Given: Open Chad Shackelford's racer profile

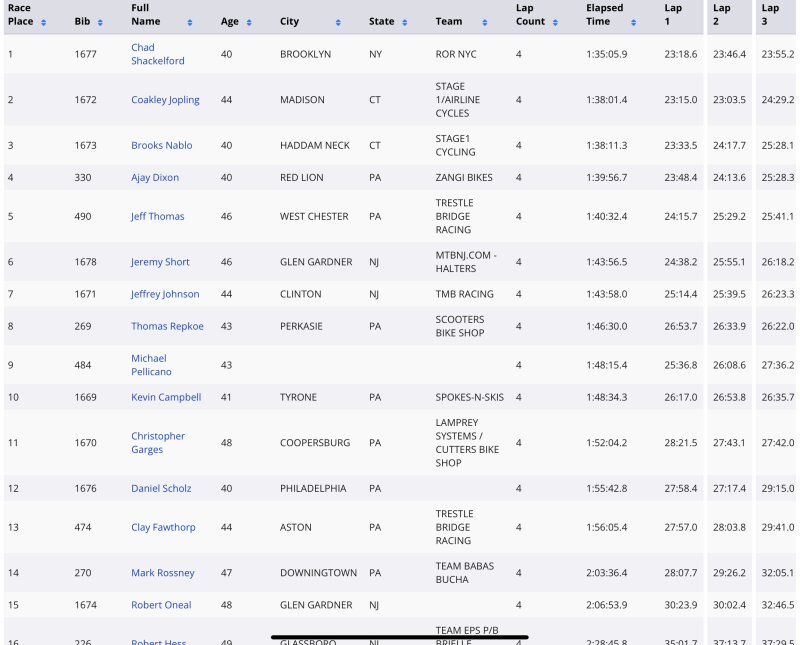Looking at the screenshot, I should point(157,54).
